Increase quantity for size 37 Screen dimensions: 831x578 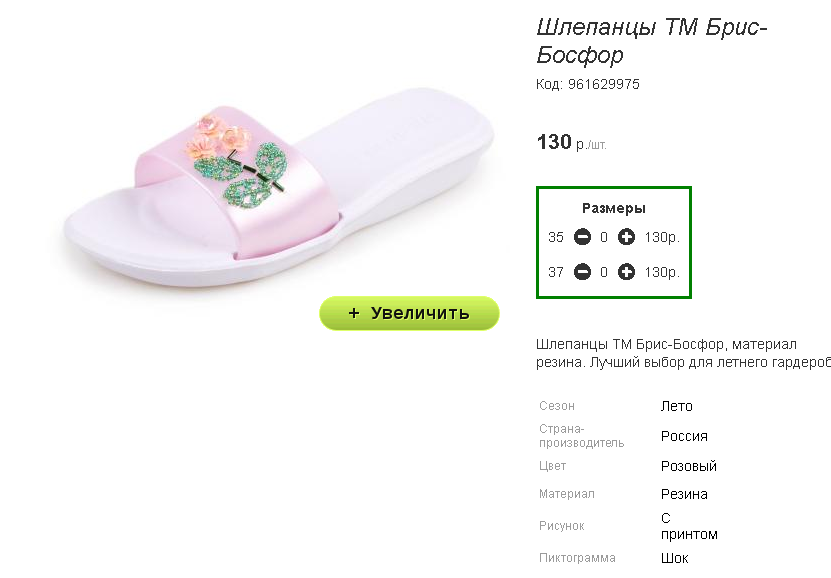pos(626,272)
